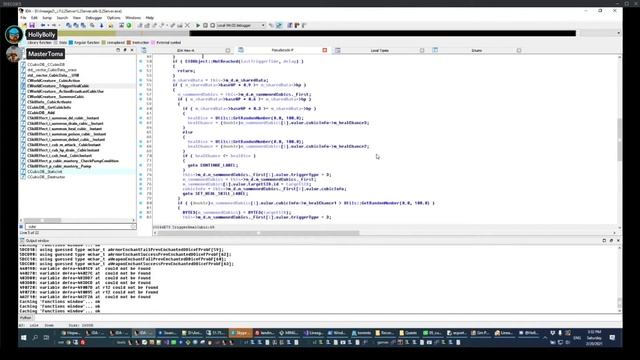Switch to the Pseudocode tab

[282, 50]
